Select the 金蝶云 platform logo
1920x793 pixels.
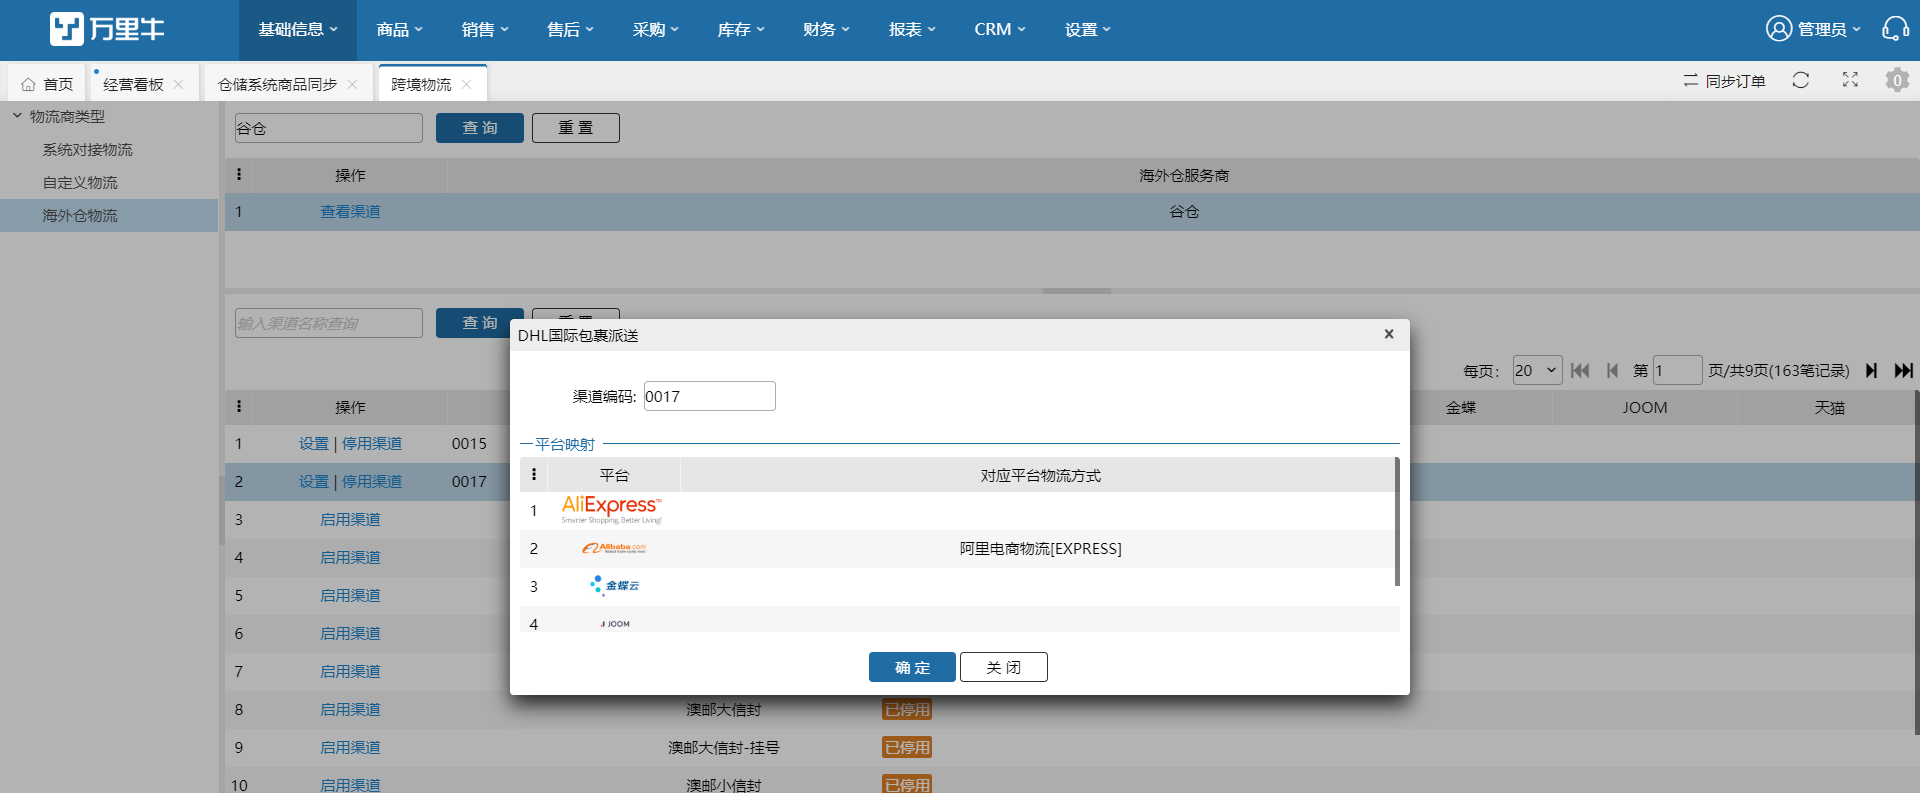click(x=614, y=585)
